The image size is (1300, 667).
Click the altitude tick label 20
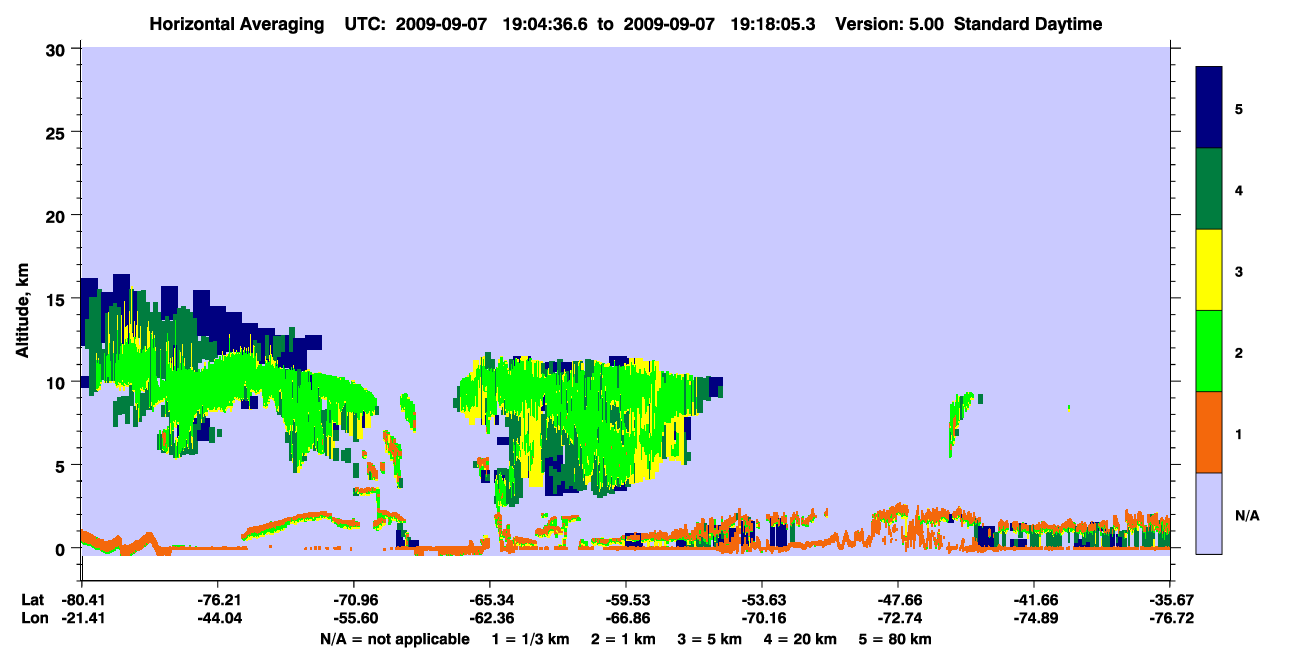pyautogui.click(x=57, y=215)
